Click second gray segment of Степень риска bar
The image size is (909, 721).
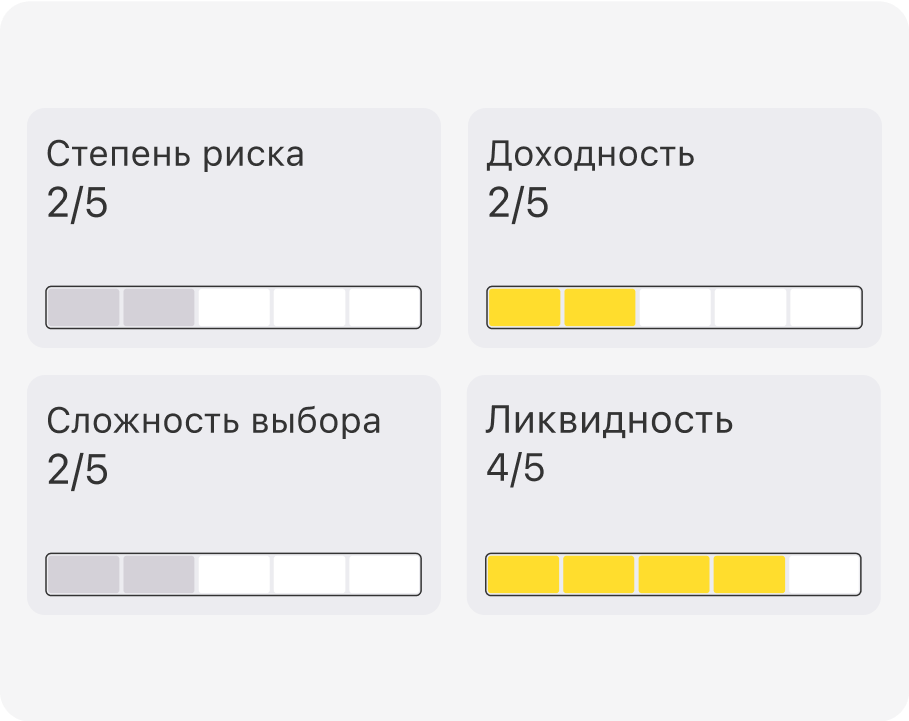point(159,307)
